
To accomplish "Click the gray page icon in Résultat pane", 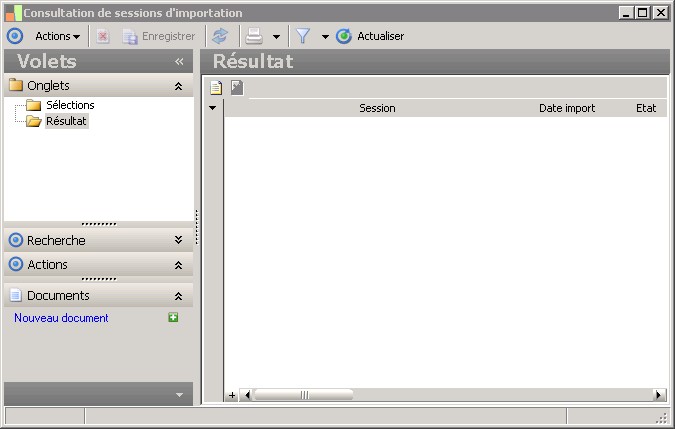I will pyautogui.click(x=237, y=87).
